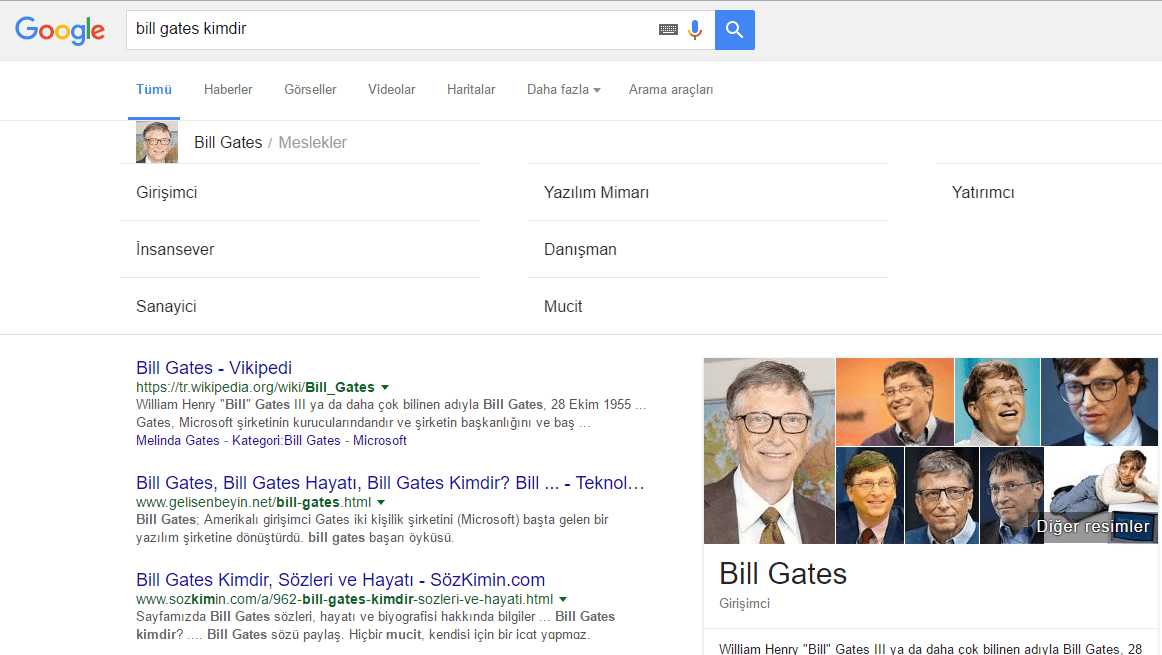Screen dimensions: 1162x655
Task: Click the Melinda Gates sublink
Action: click(x=177, y=441)
